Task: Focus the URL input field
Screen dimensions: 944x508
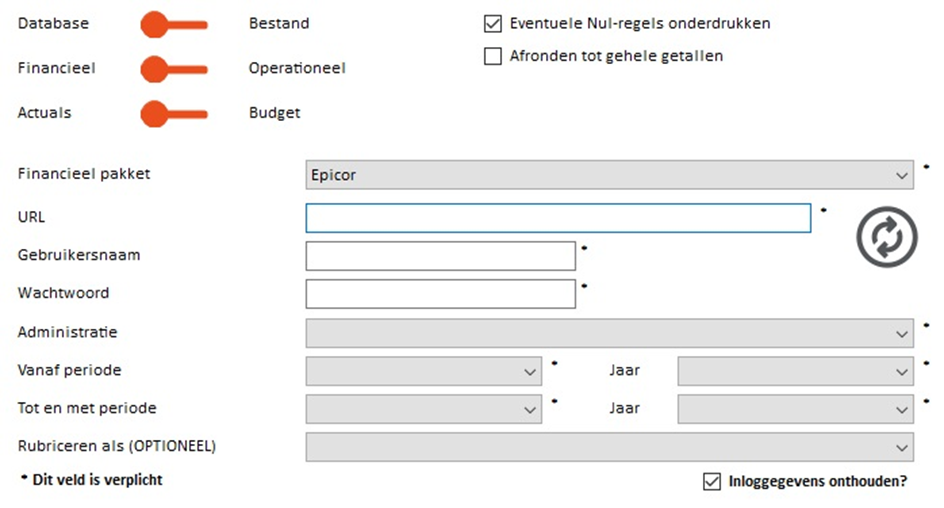Action: point(558,218)
